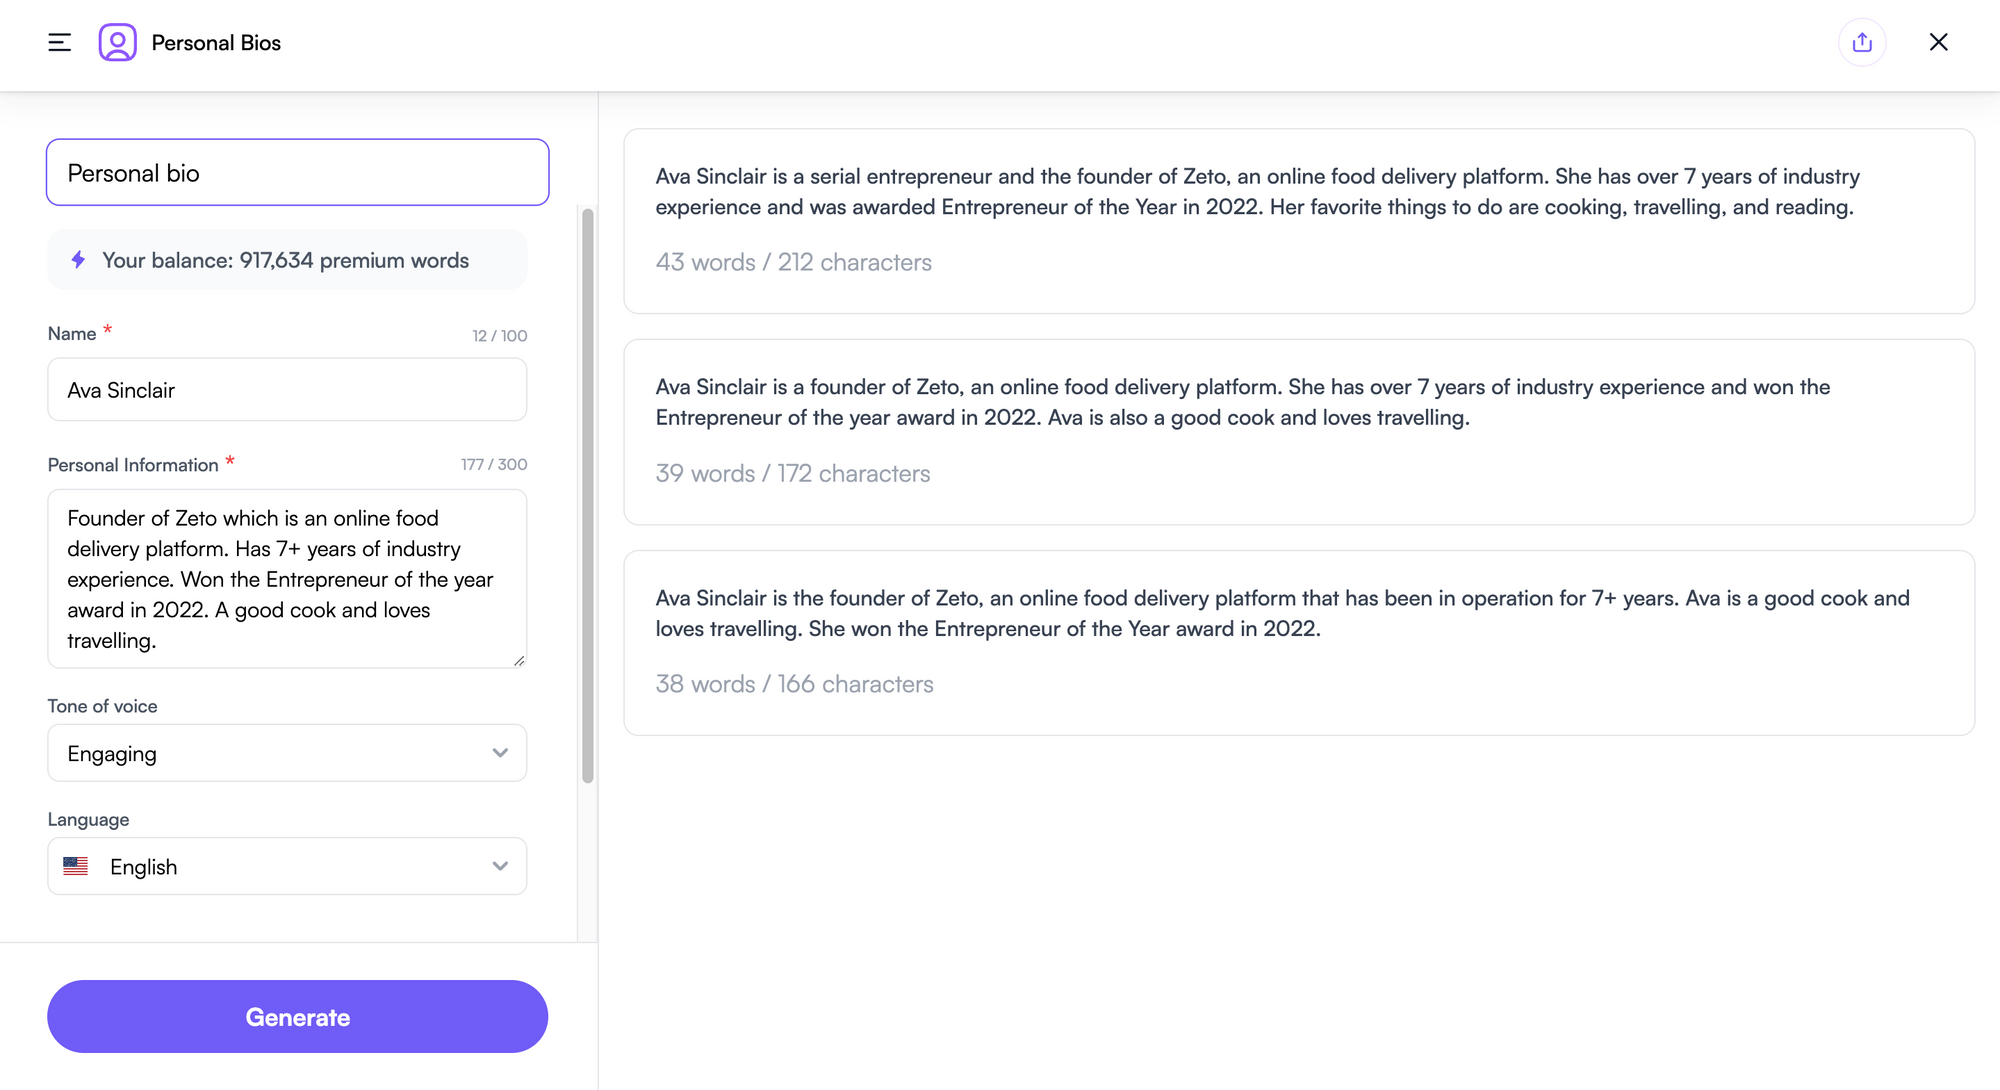This screenshot has width=2000, height=1090.
Task: Click the textarea resize grip handle
Action: tap(519, 660)
